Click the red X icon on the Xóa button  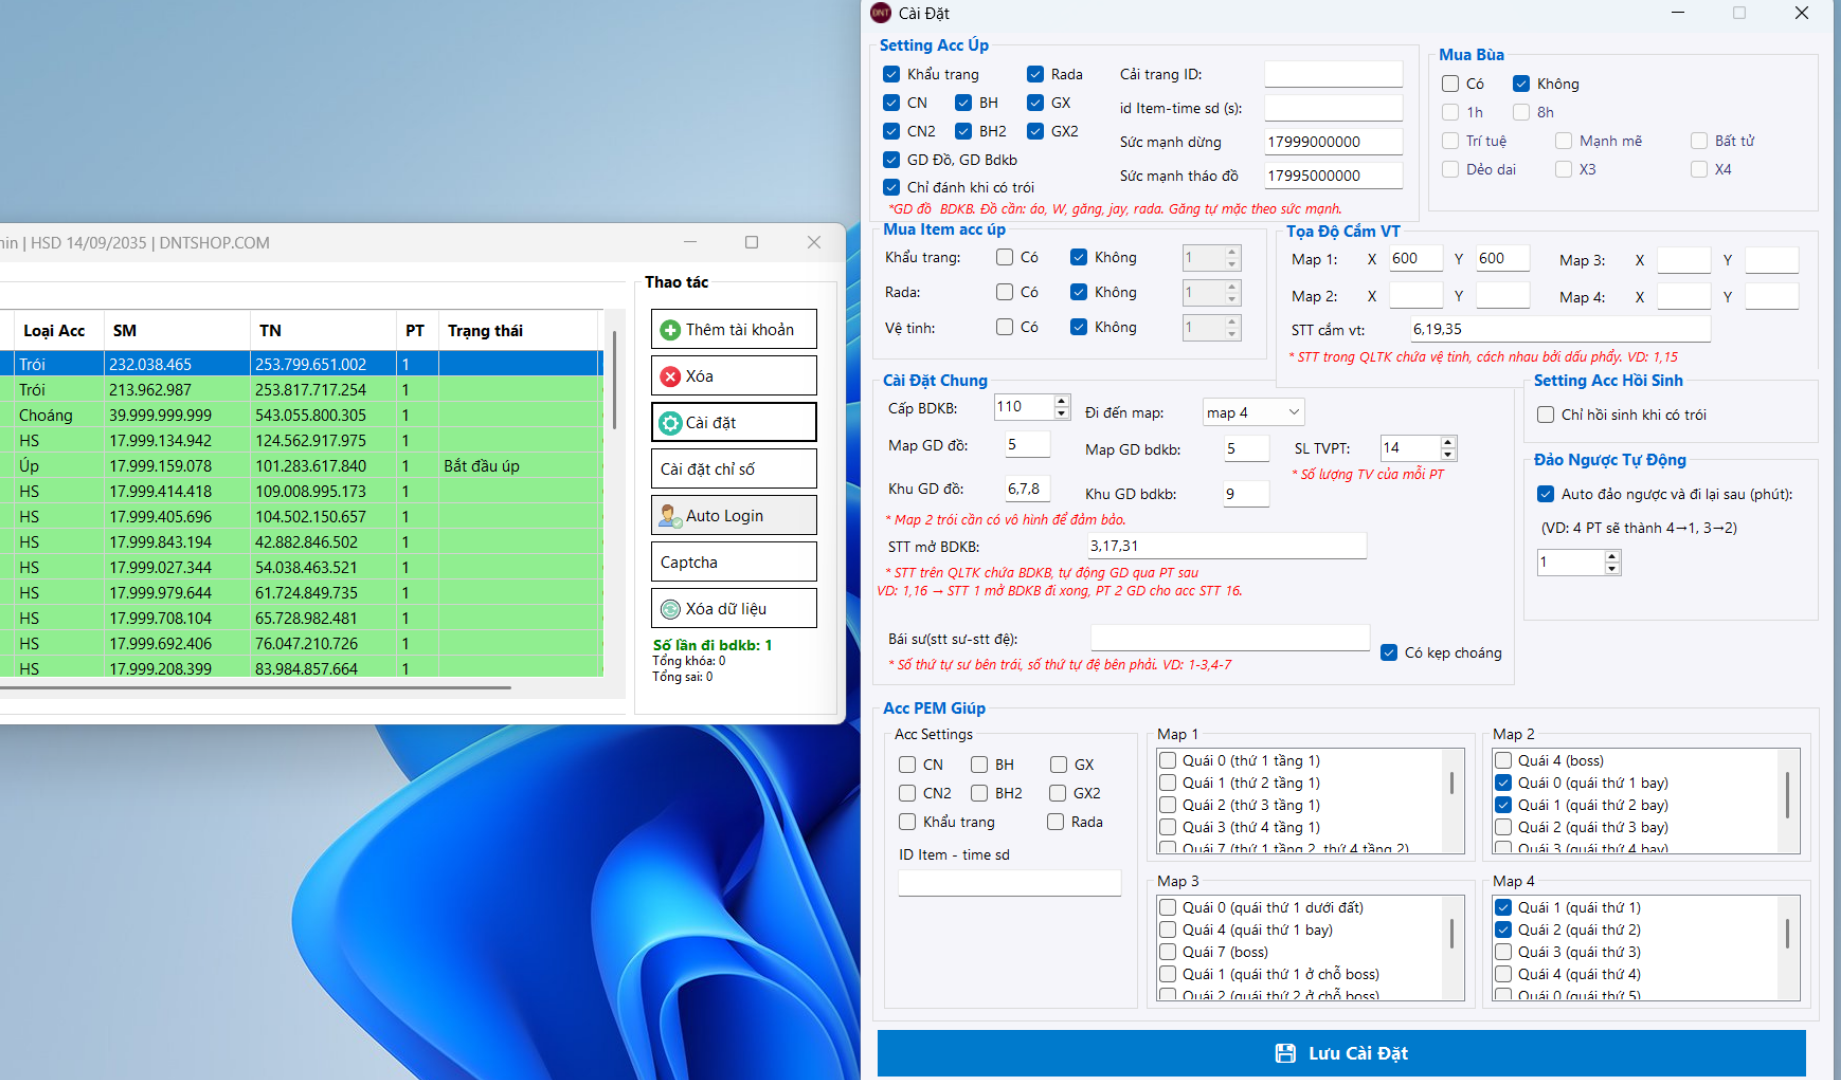tap(670, 375)
